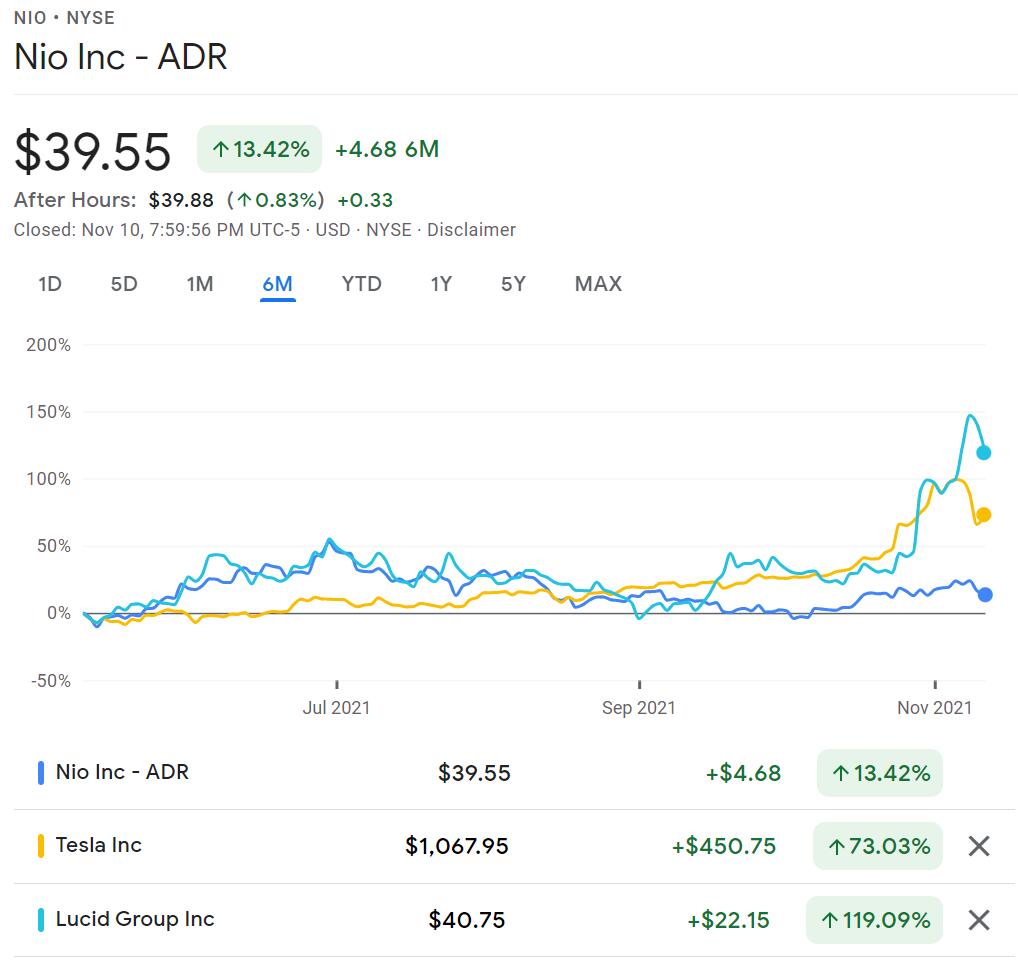Select the 1D time range tab
This screenshot has height=966, width=1018.
click(50, 284)
